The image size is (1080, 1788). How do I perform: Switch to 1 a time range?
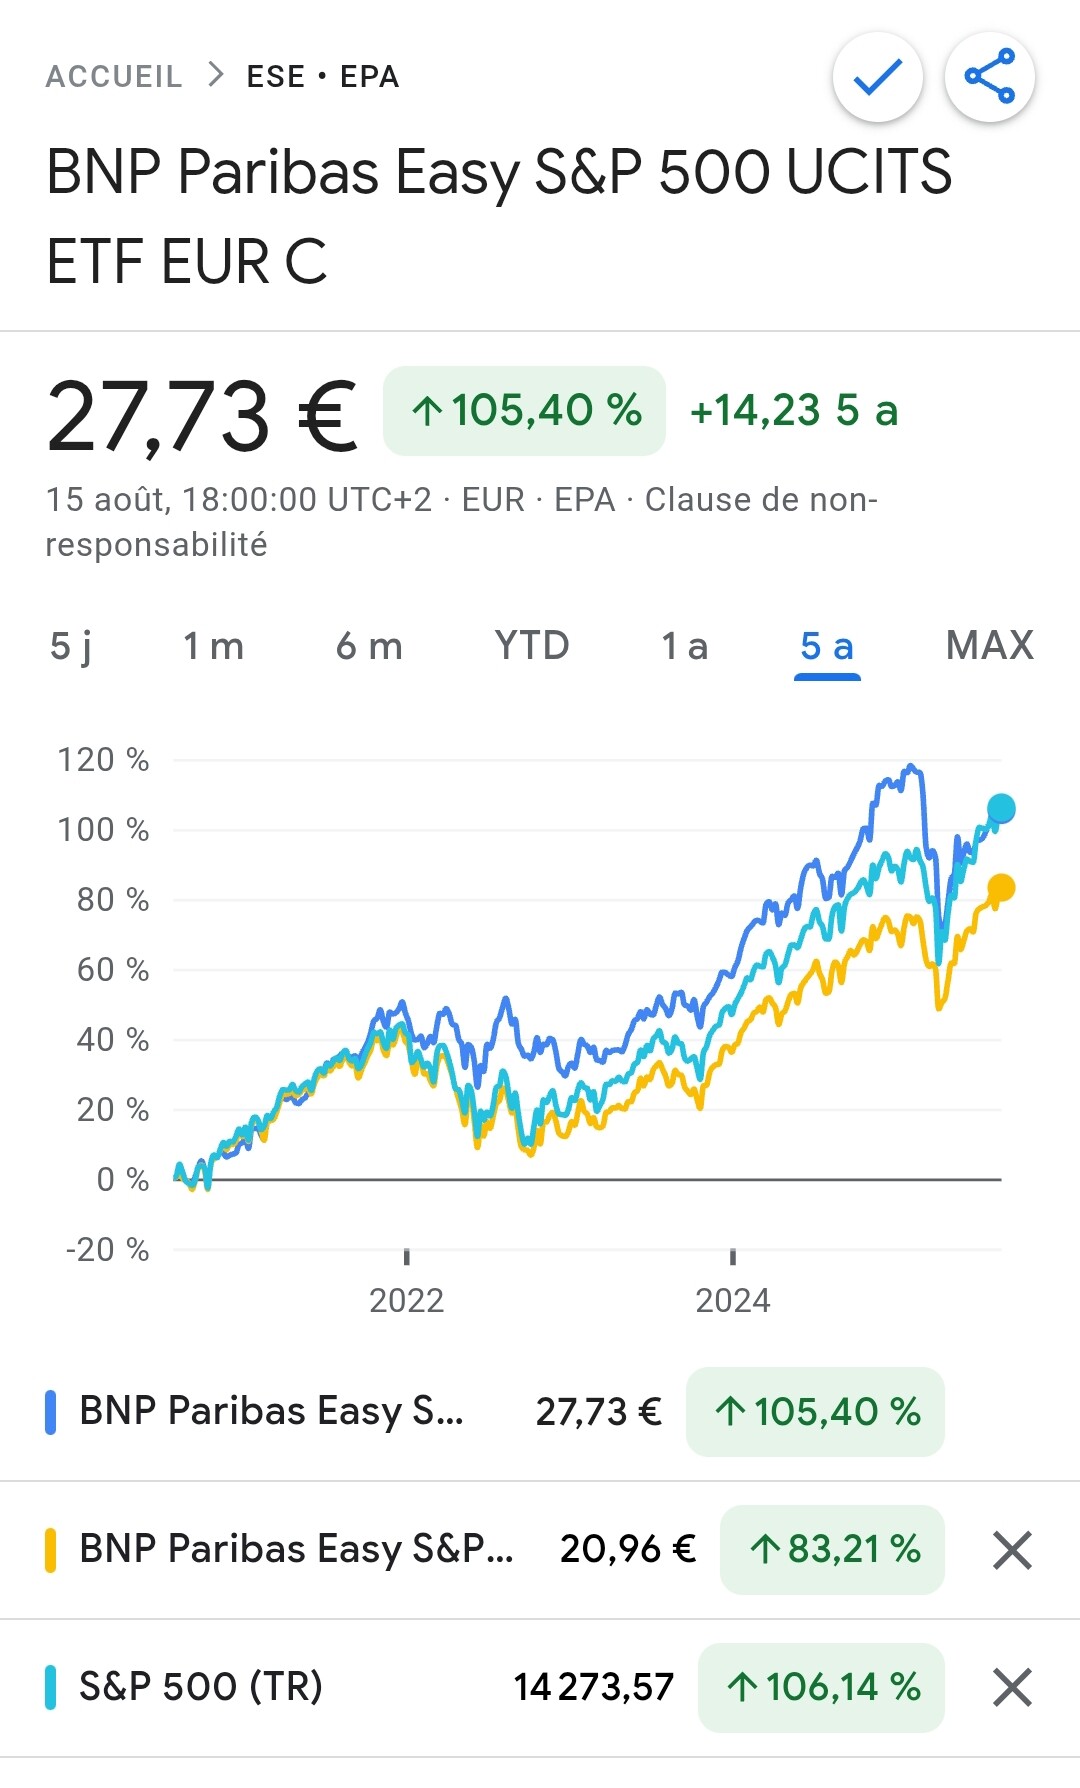[685, 646]
